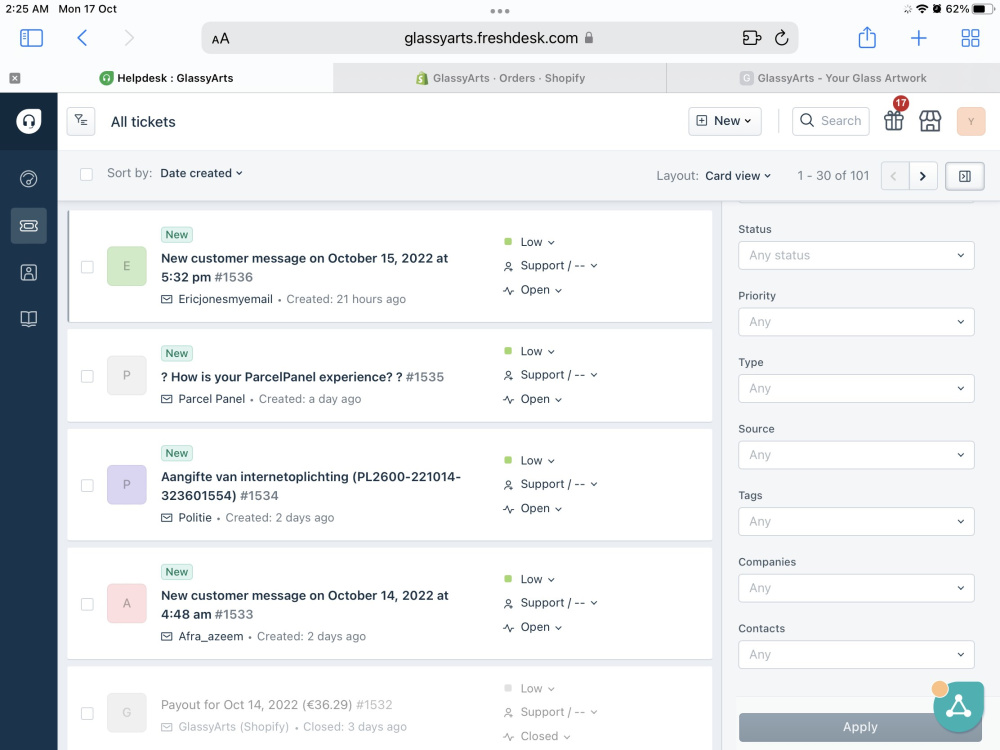Open the gift box notifications icon
1000x750 pixels.
tap(894, 121)
